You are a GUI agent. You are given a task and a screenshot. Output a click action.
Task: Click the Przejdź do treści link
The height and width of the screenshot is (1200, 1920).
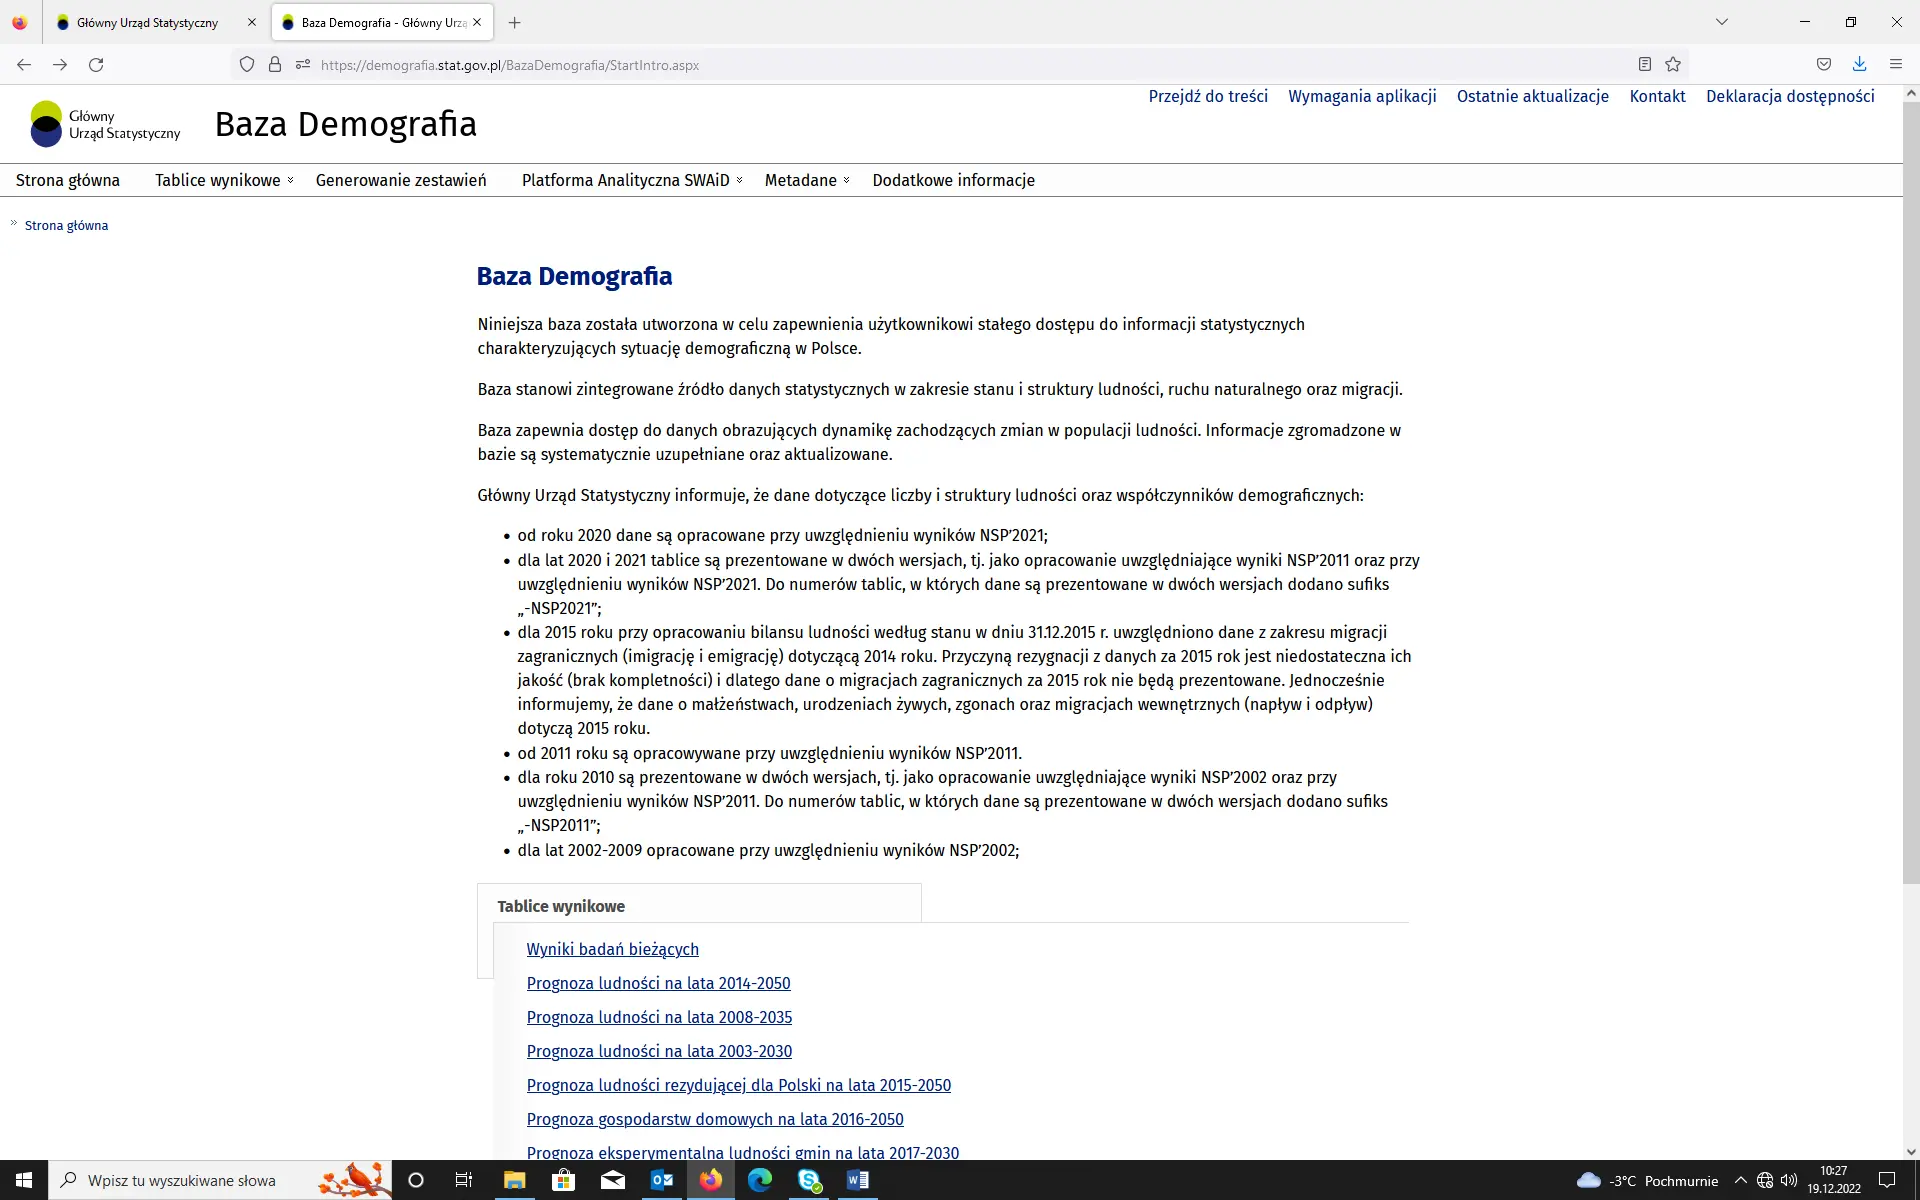[x=1208, y=96]
